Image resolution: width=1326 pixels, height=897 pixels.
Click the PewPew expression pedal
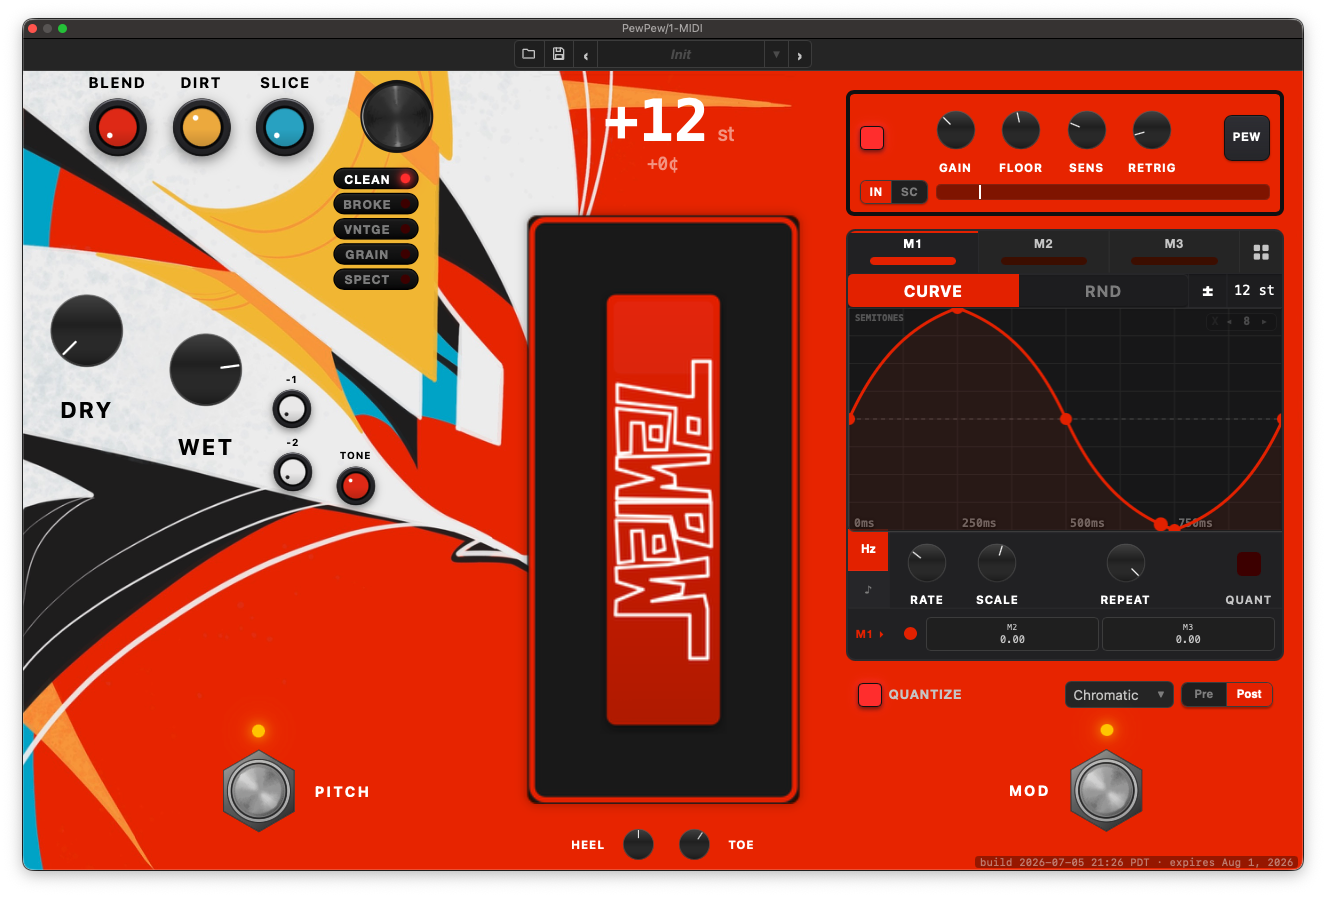(x=663, y=509)
